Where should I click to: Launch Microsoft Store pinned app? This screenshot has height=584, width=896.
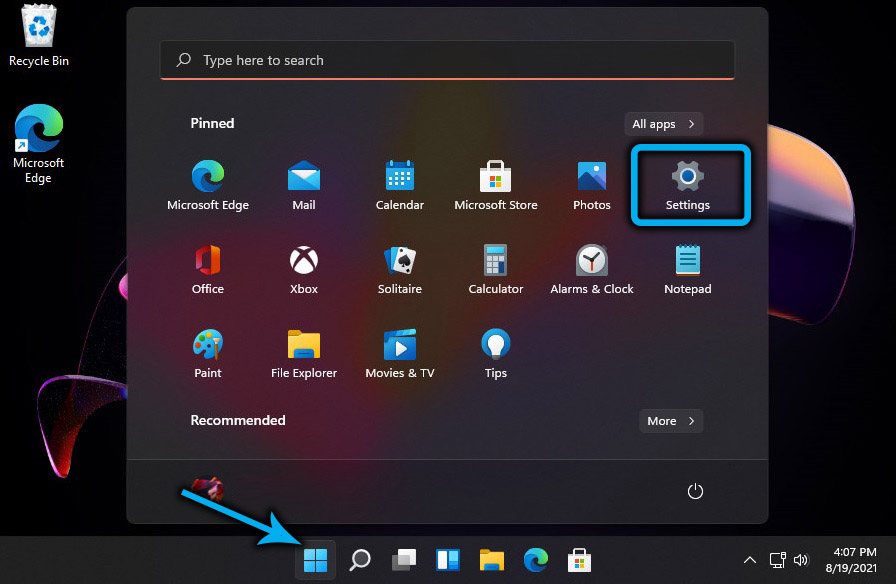(496, 183)
